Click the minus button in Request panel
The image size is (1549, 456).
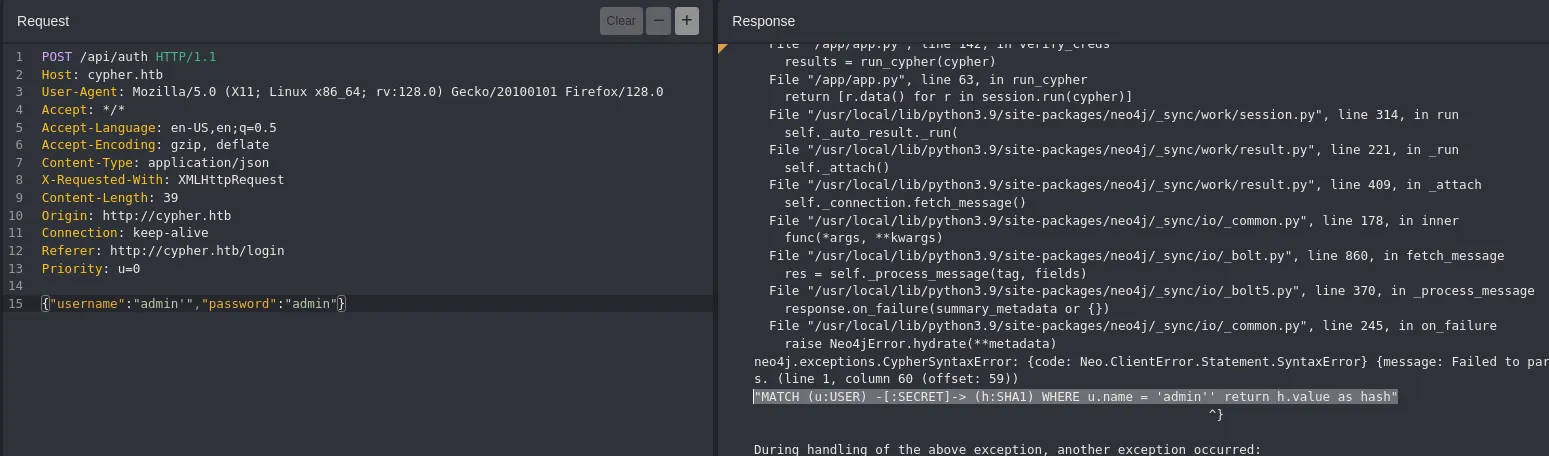658,21
